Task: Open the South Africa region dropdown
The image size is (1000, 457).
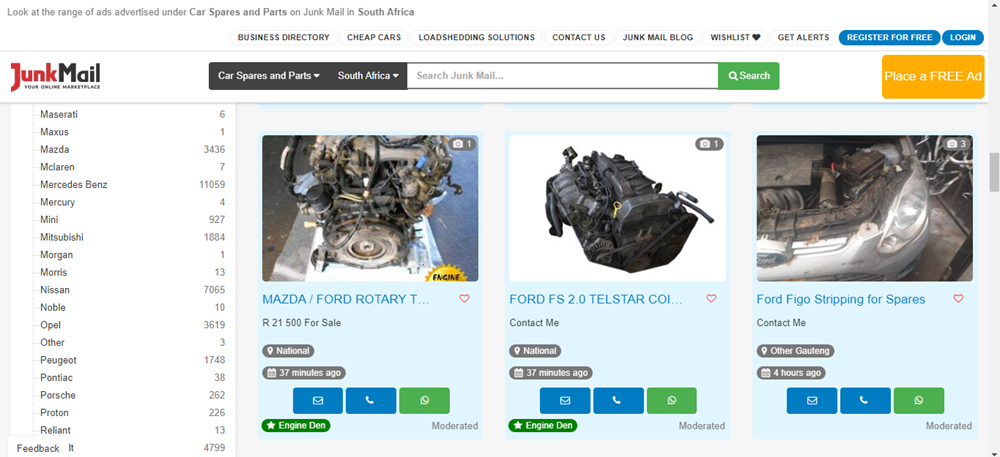Action: point(368,76)
